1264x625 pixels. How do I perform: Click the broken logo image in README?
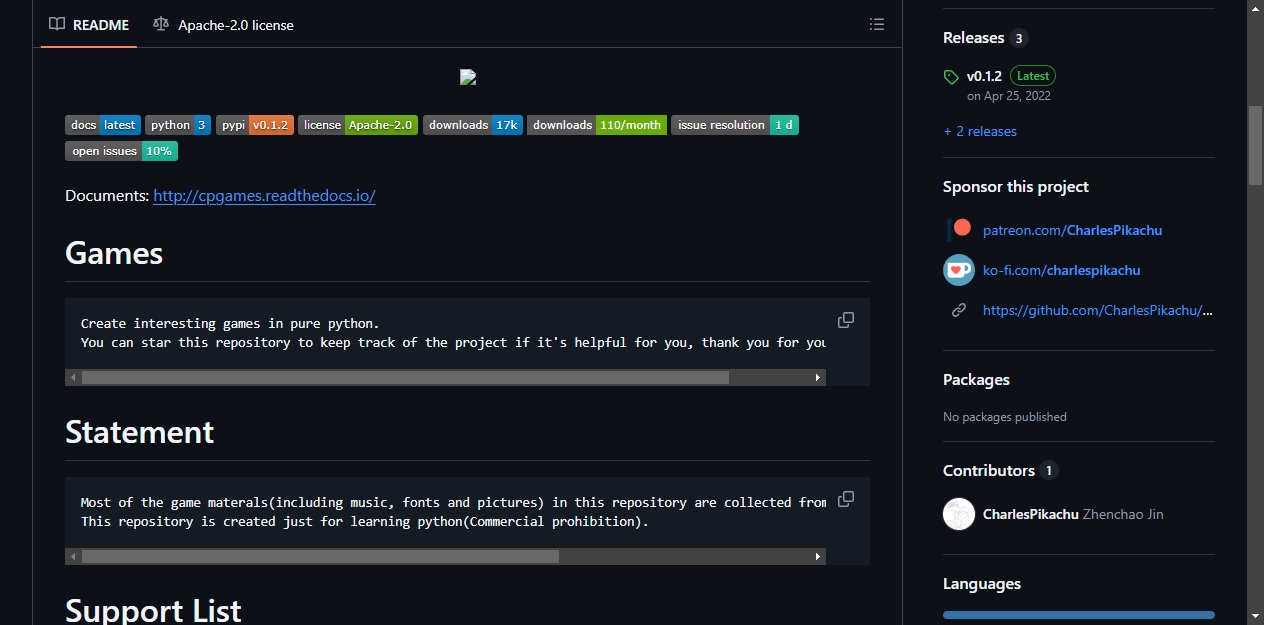pos(467,77)
